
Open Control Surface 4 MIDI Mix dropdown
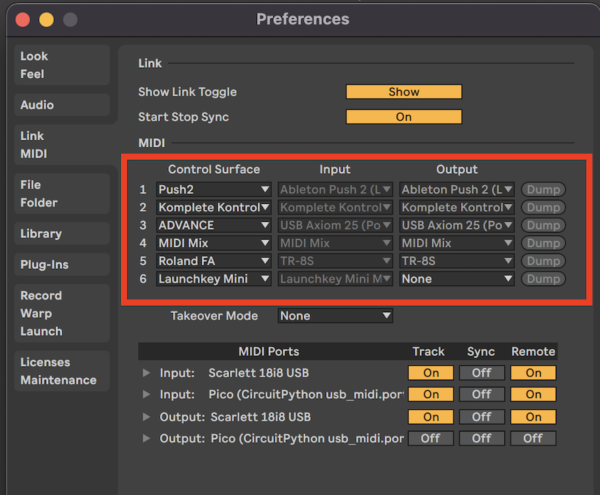[214, 243]
